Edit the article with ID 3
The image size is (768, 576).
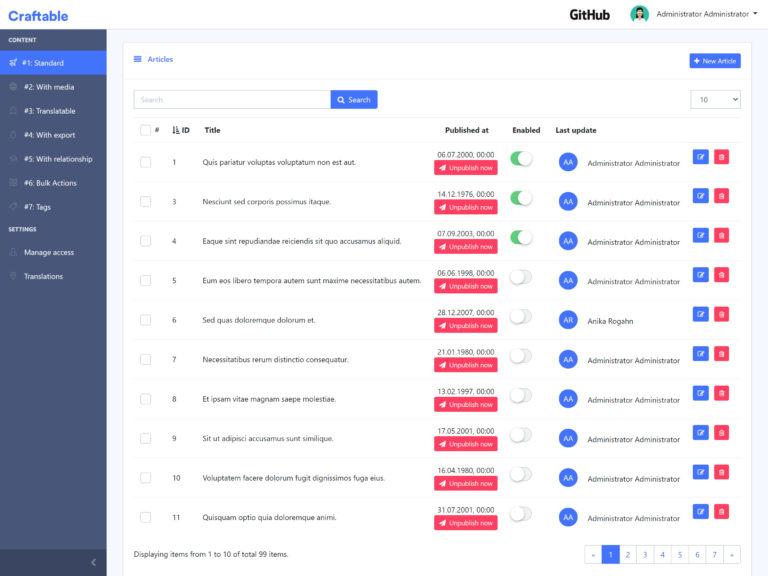tap(700, 196)
